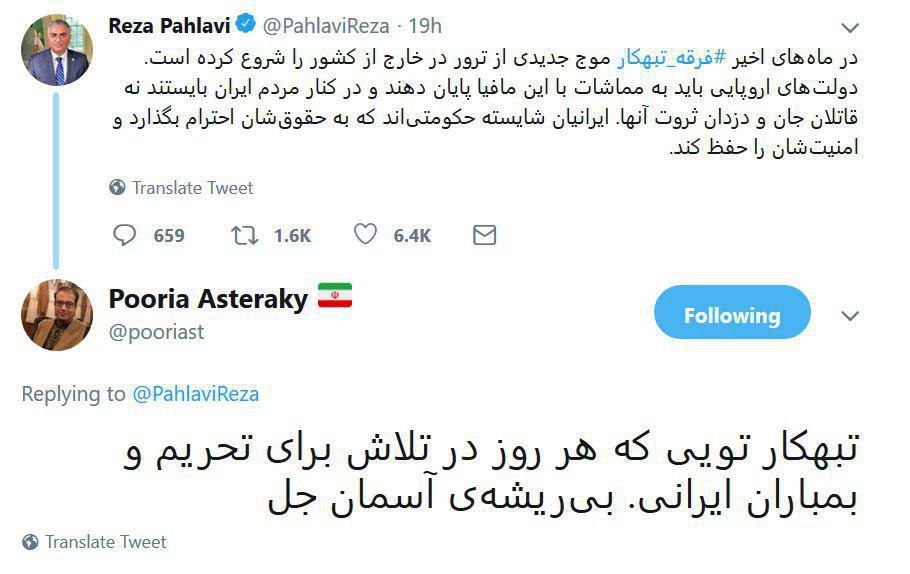Click the globe icon under Reza Pahlavi's tweet
The width and height of the screenshot is (910, 574).
tap(117, 187)
